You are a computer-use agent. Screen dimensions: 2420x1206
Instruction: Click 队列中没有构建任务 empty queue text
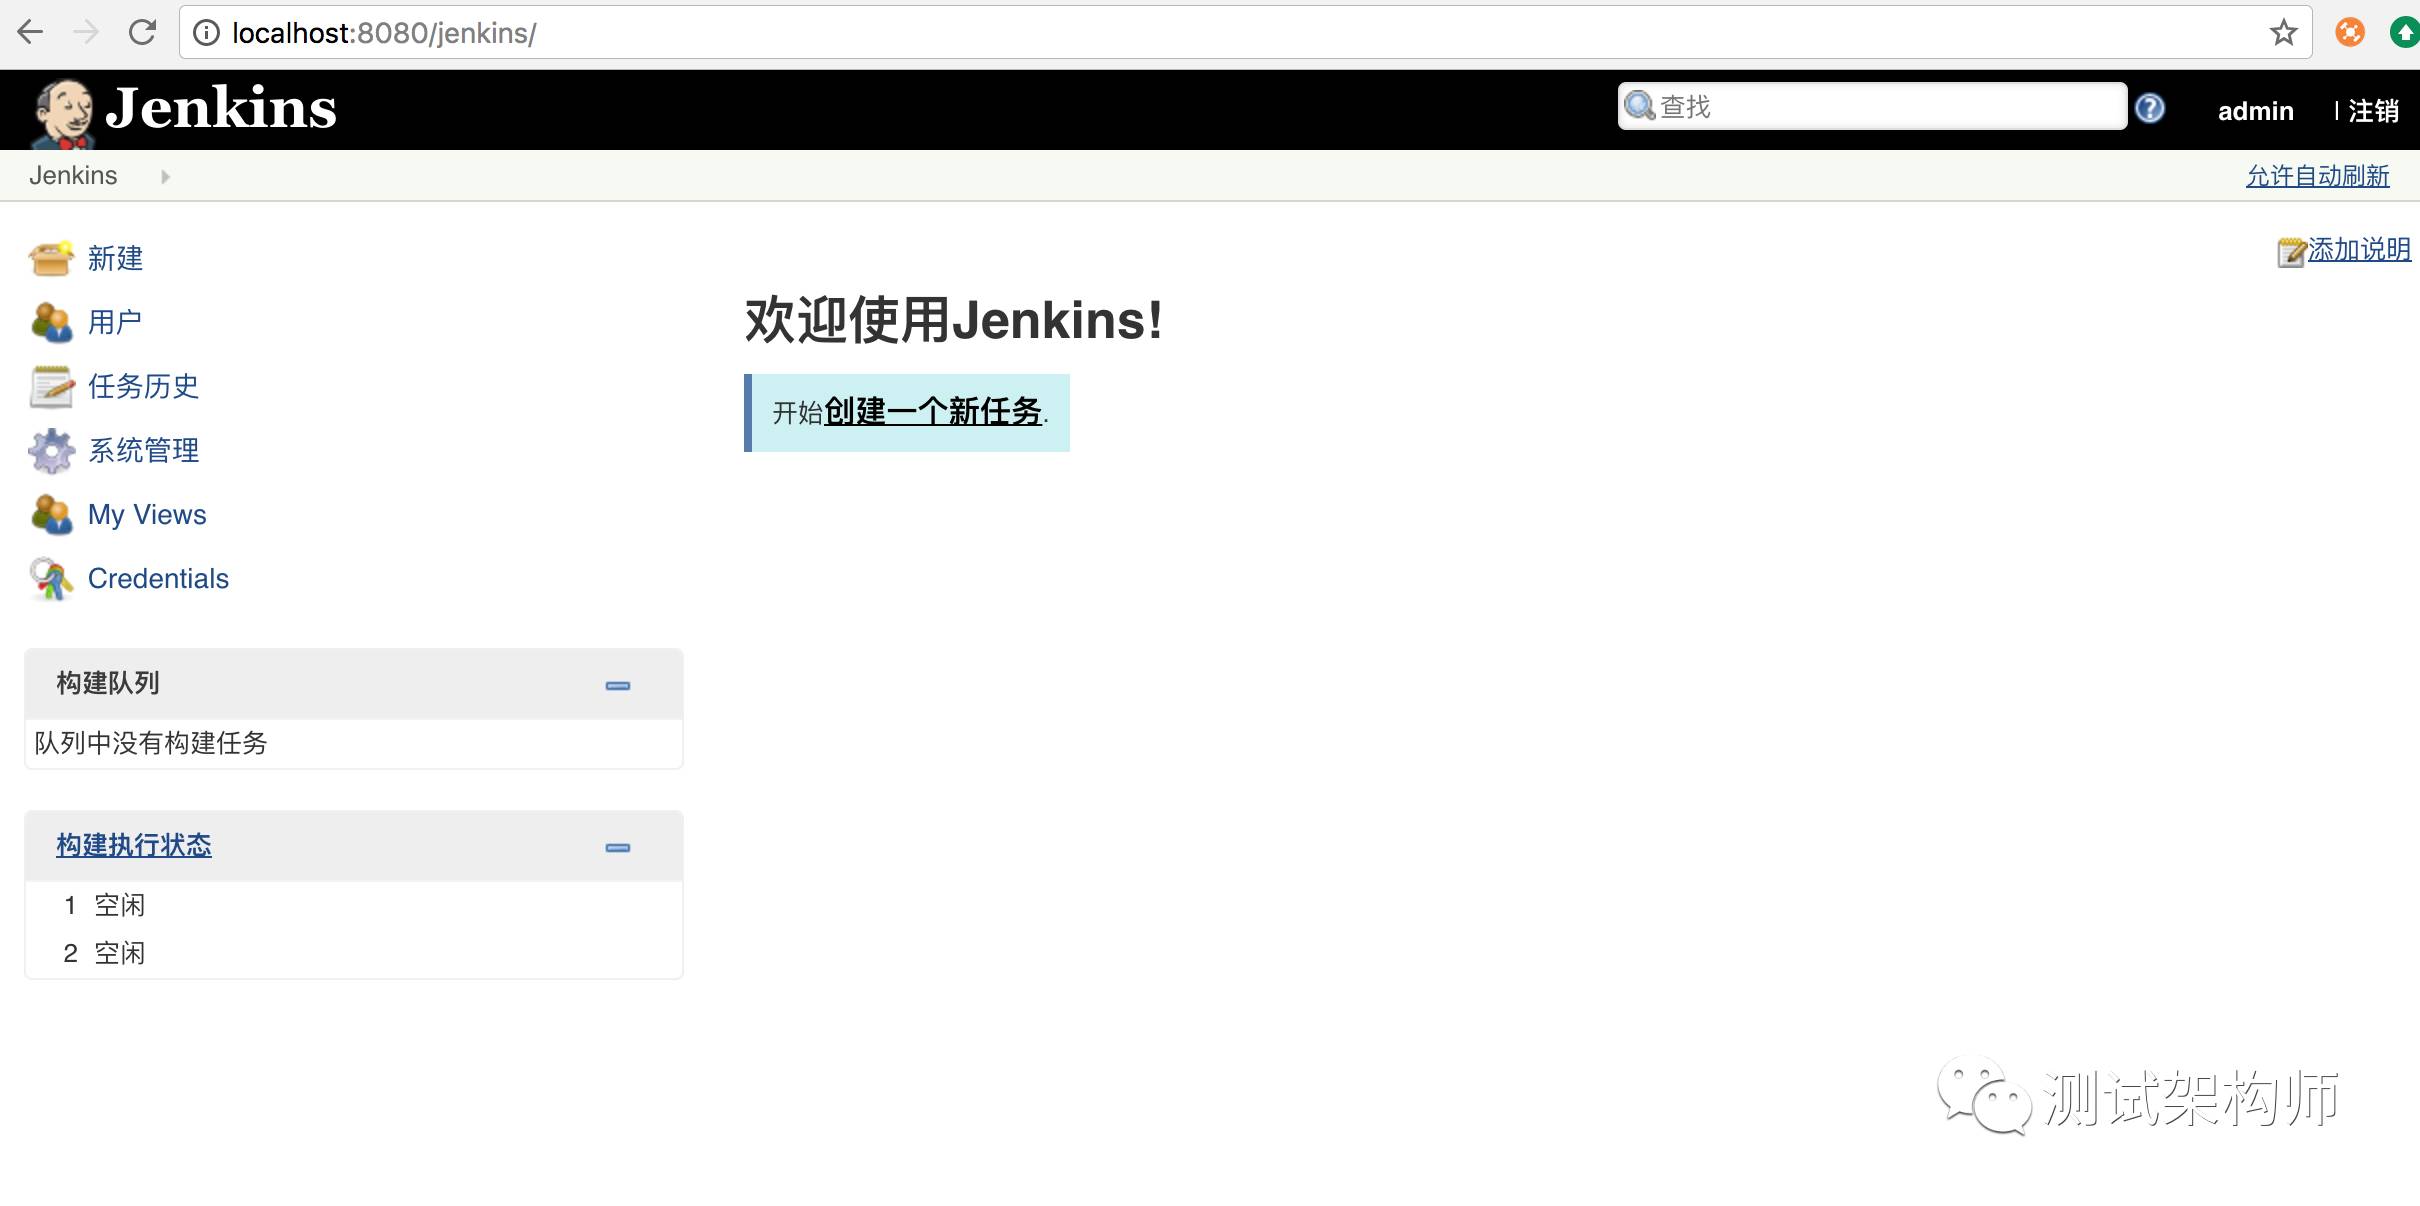[x=151, y=743]
